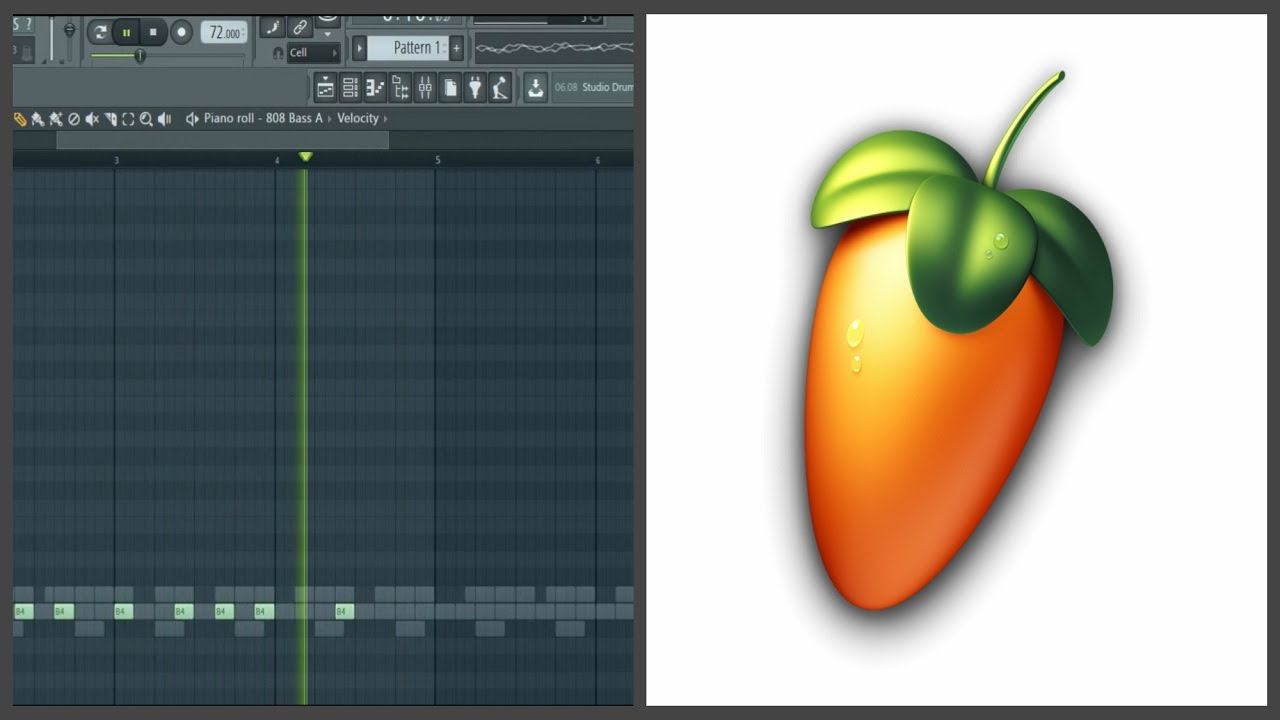Select the Draw pencil tool
Viewport: 1280px width, 720px height.
tap(20, 119)
